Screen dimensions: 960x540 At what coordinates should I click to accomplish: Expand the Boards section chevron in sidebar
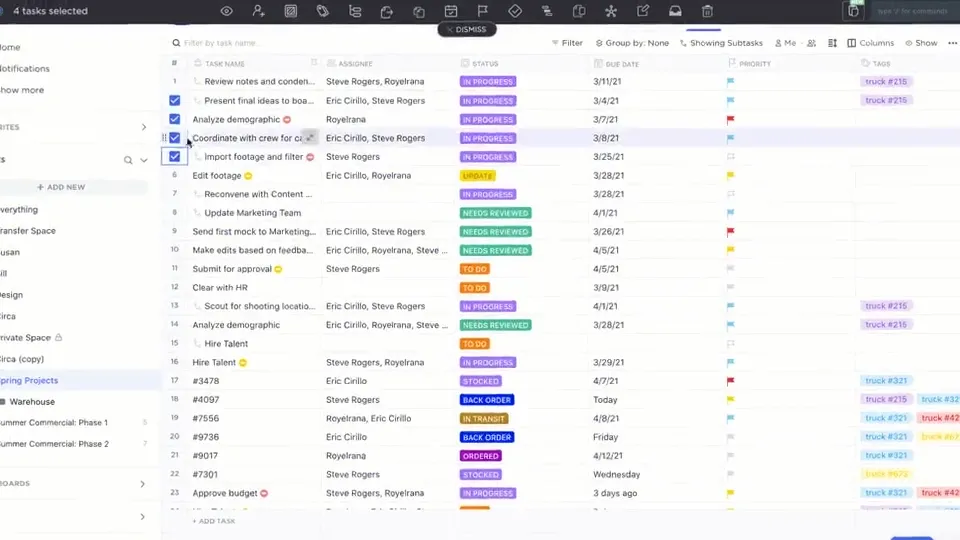(x=143, y=484)
